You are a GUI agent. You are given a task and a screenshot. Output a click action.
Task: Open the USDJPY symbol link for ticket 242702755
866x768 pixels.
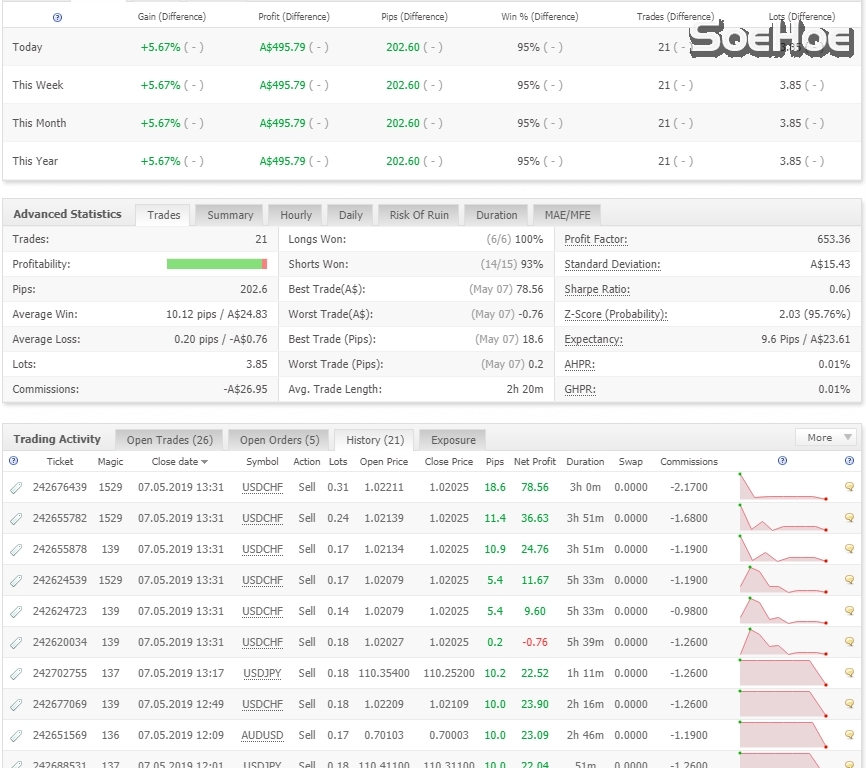coord(262,674)
